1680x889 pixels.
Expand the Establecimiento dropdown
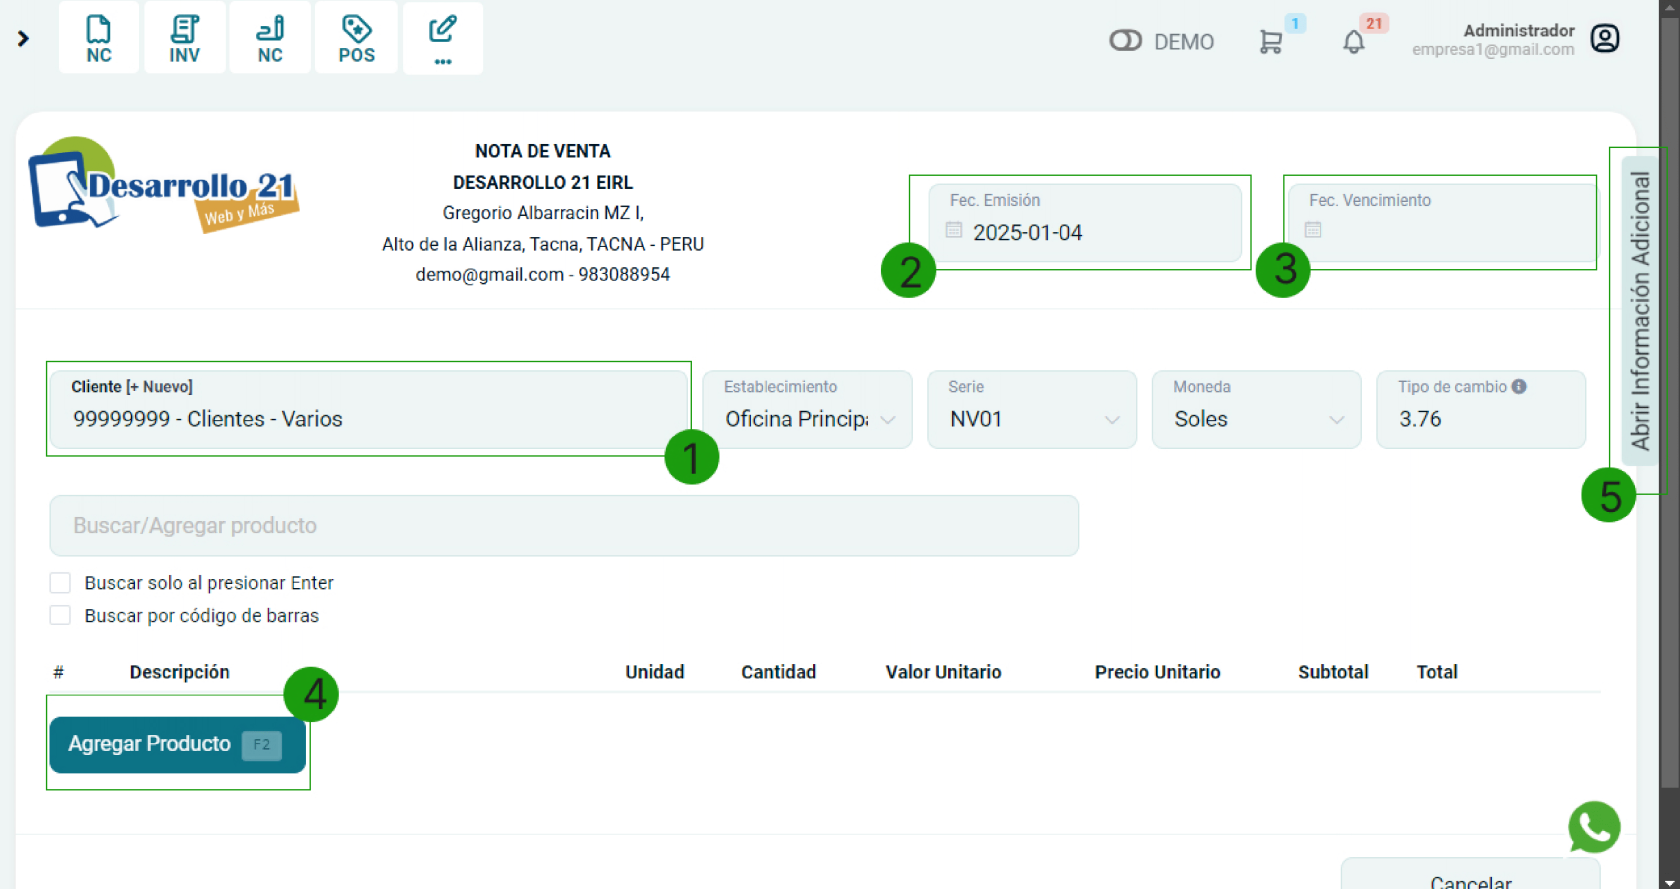(x=807, y=419)
